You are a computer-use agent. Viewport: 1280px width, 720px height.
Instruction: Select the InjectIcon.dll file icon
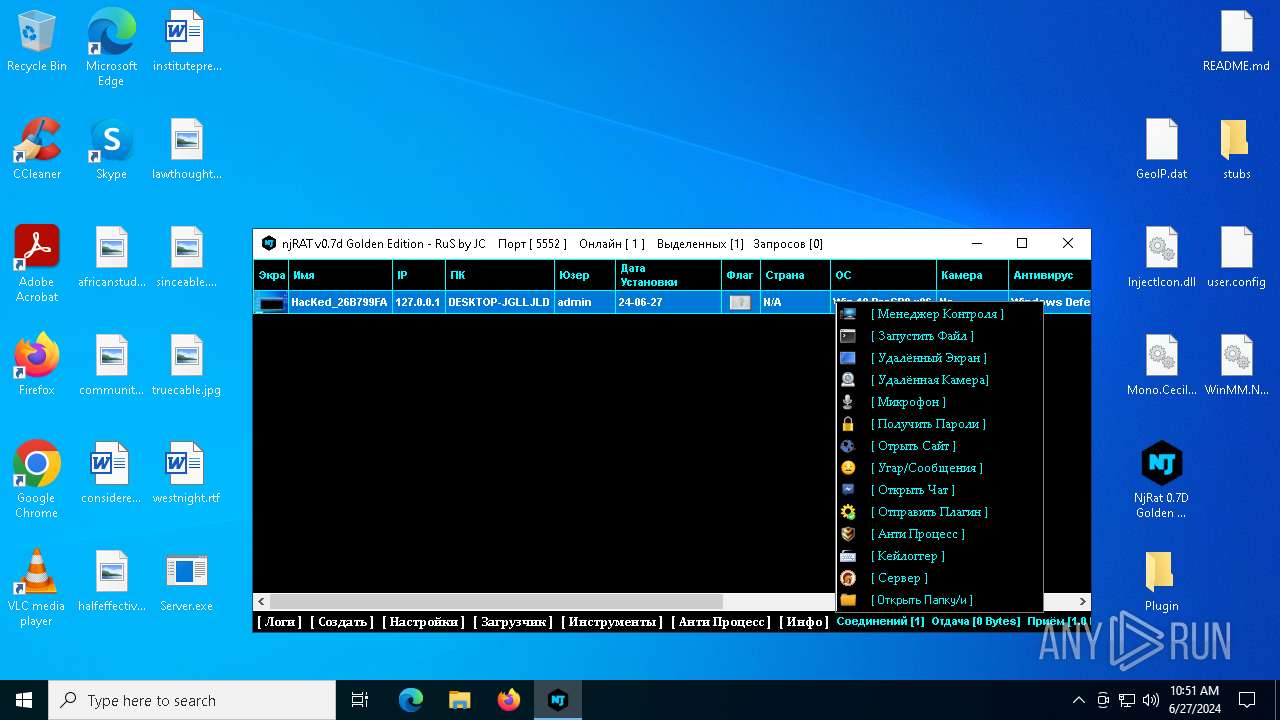tap(1162, 256)
